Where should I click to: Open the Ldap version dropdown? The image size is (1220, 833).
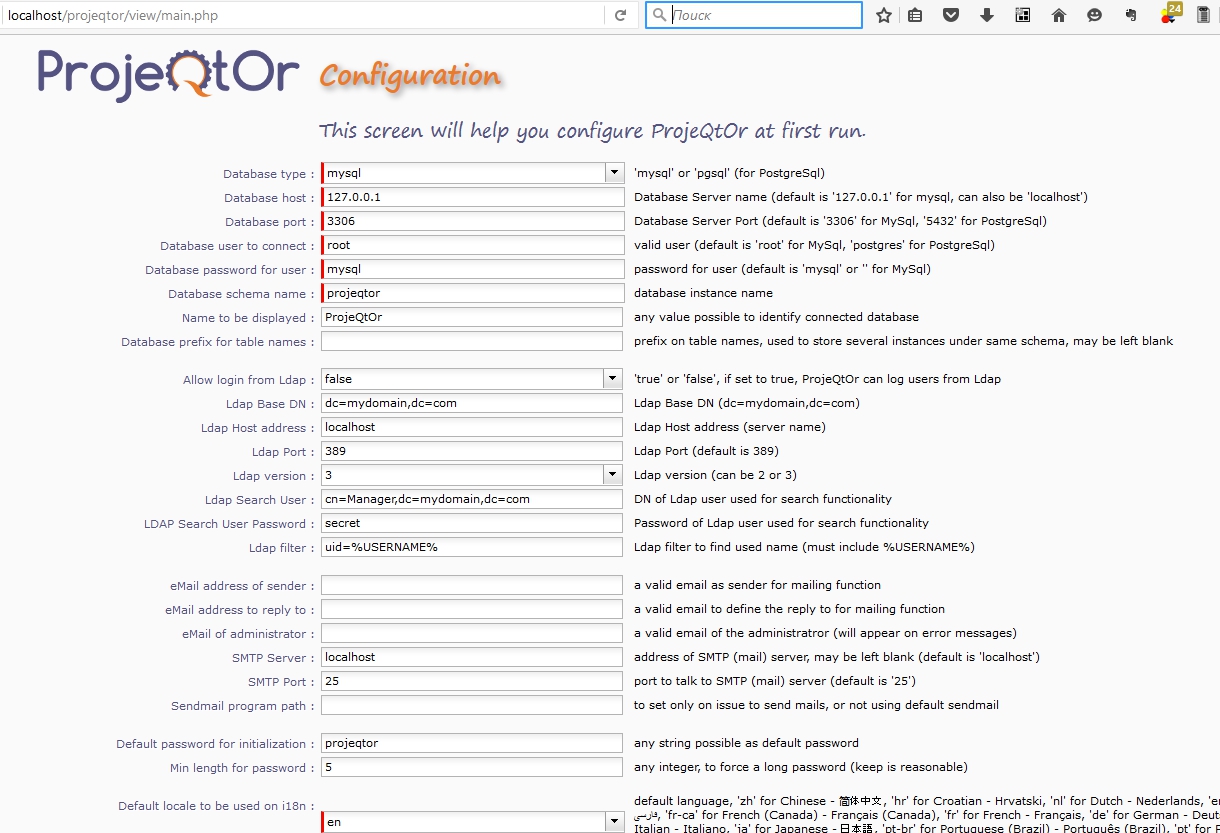[x=613, y=475]
